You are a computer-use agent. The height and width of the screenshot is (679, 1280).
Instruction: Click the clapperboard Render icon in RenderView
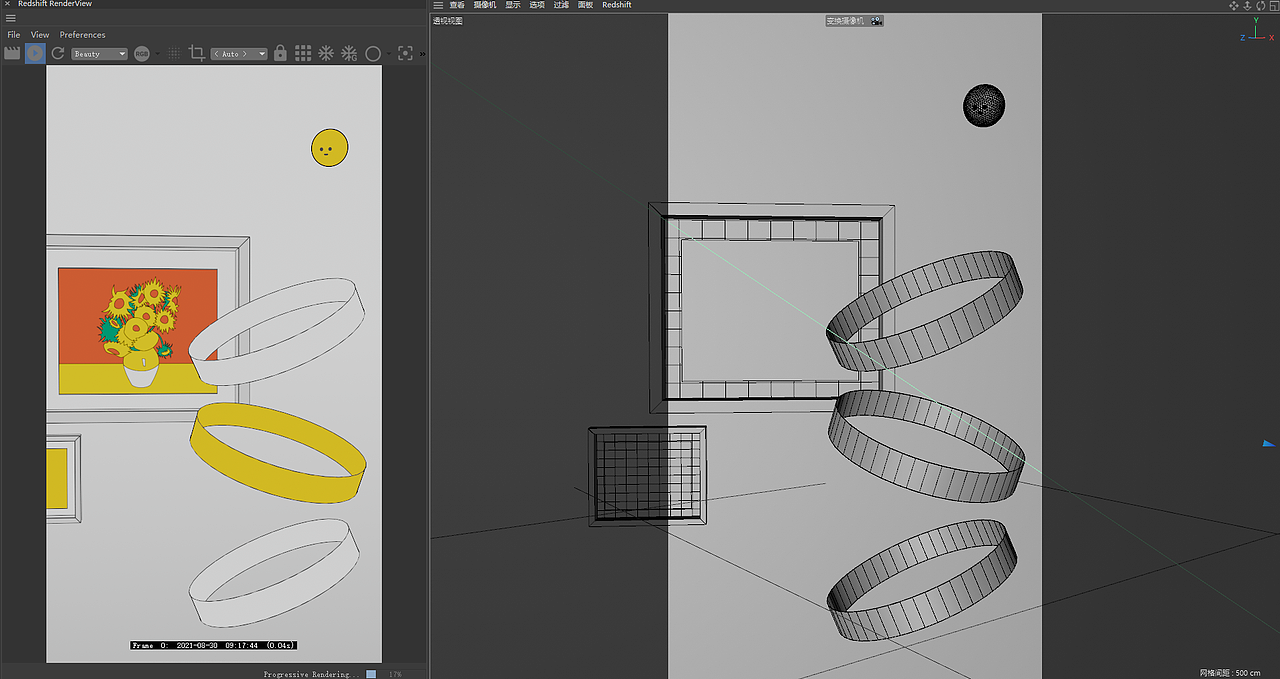point(12,53)
